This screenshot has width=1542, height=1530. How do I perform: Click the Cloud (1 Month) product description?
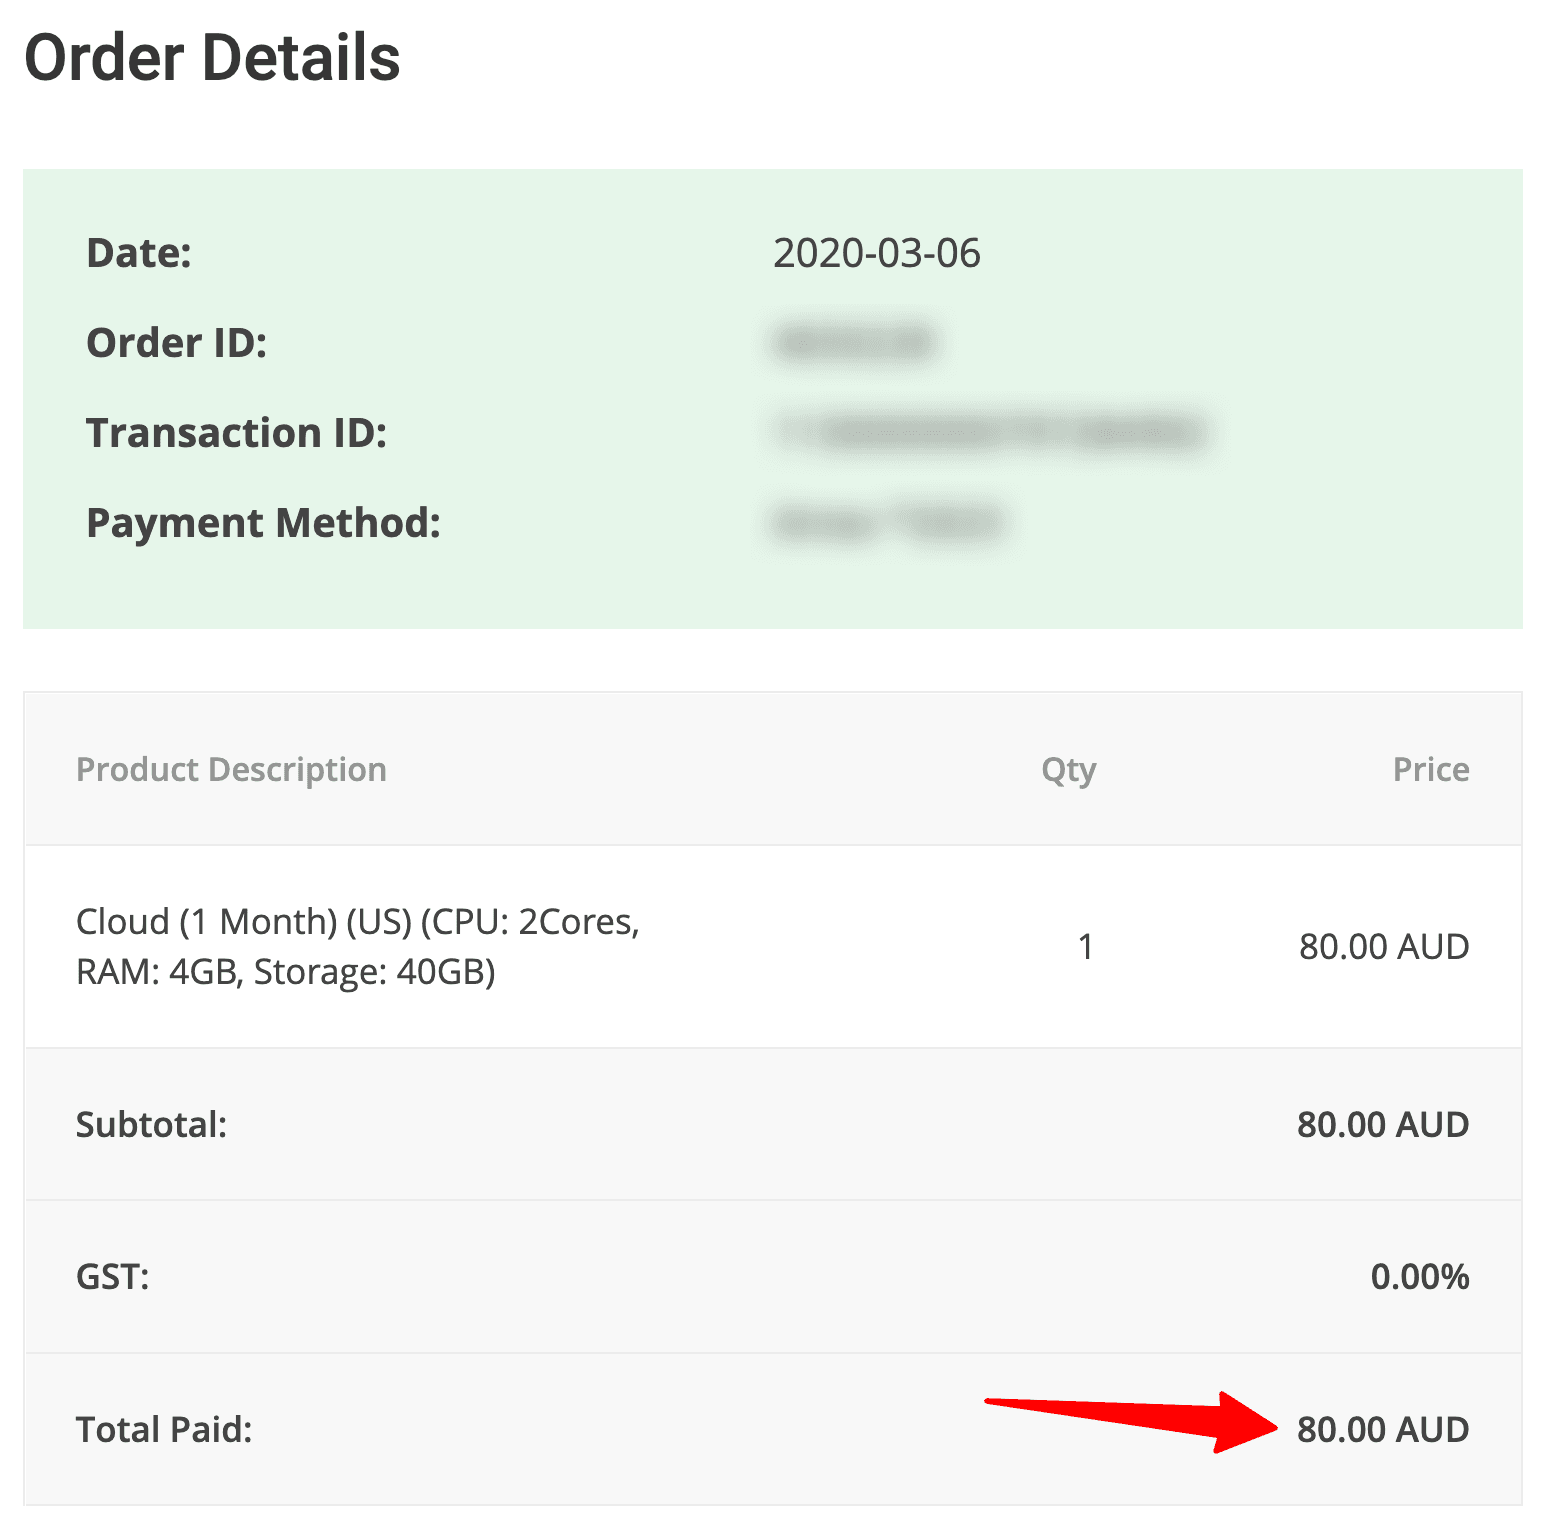tap(358, 946)
